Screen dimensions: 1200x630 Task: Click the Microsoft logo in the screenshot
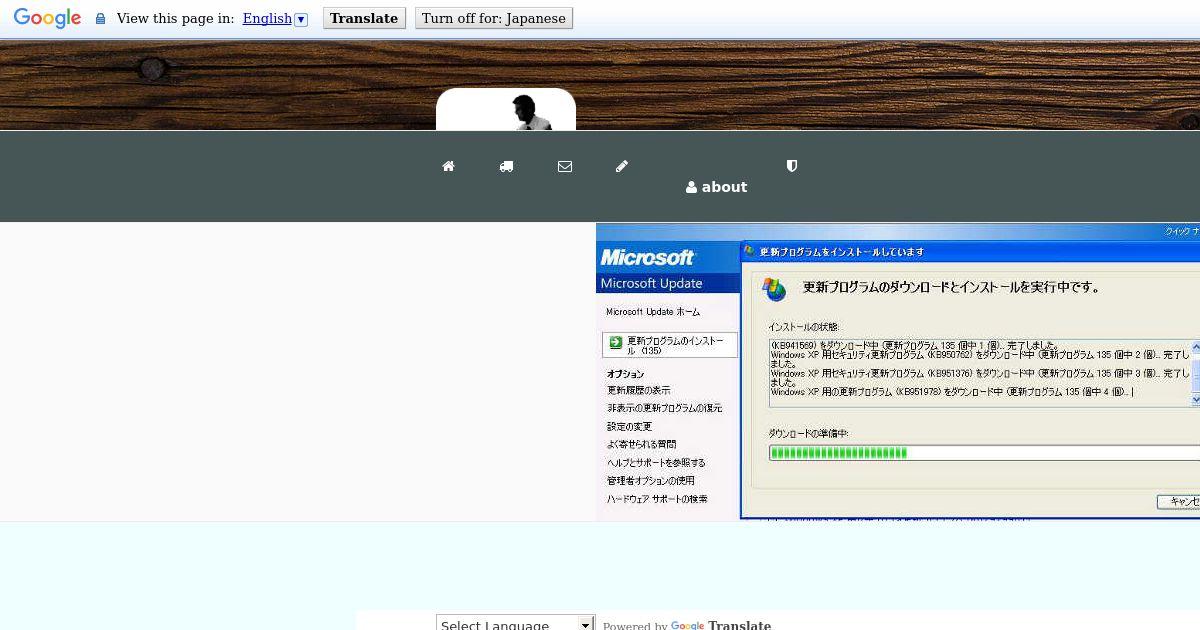coord(648,257)
